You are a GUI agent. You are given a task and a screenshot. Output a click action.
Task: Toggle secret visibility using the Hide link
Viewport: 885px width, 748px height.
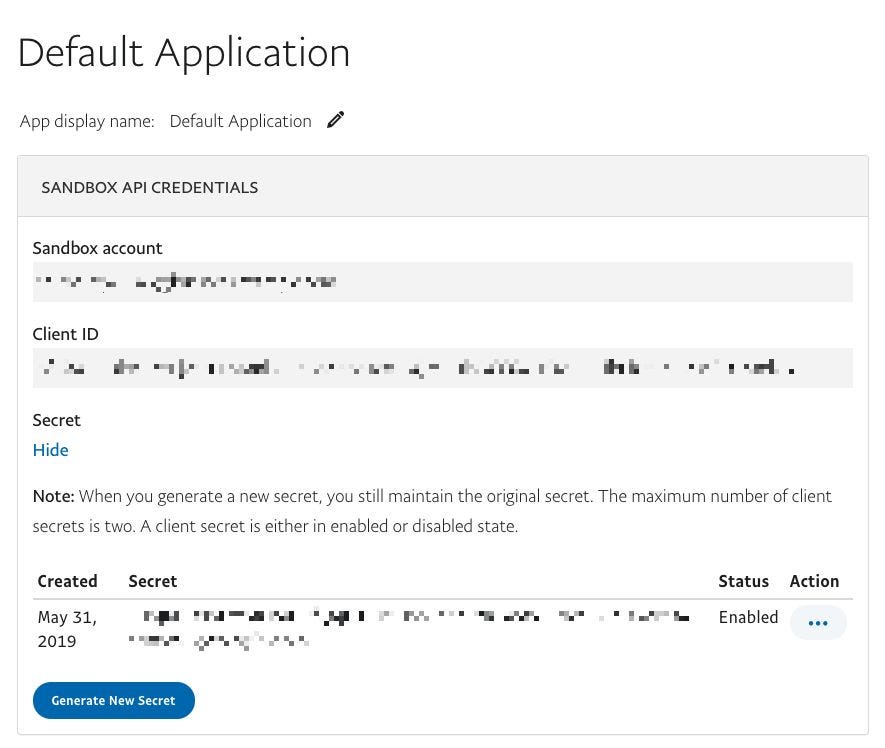50,450
